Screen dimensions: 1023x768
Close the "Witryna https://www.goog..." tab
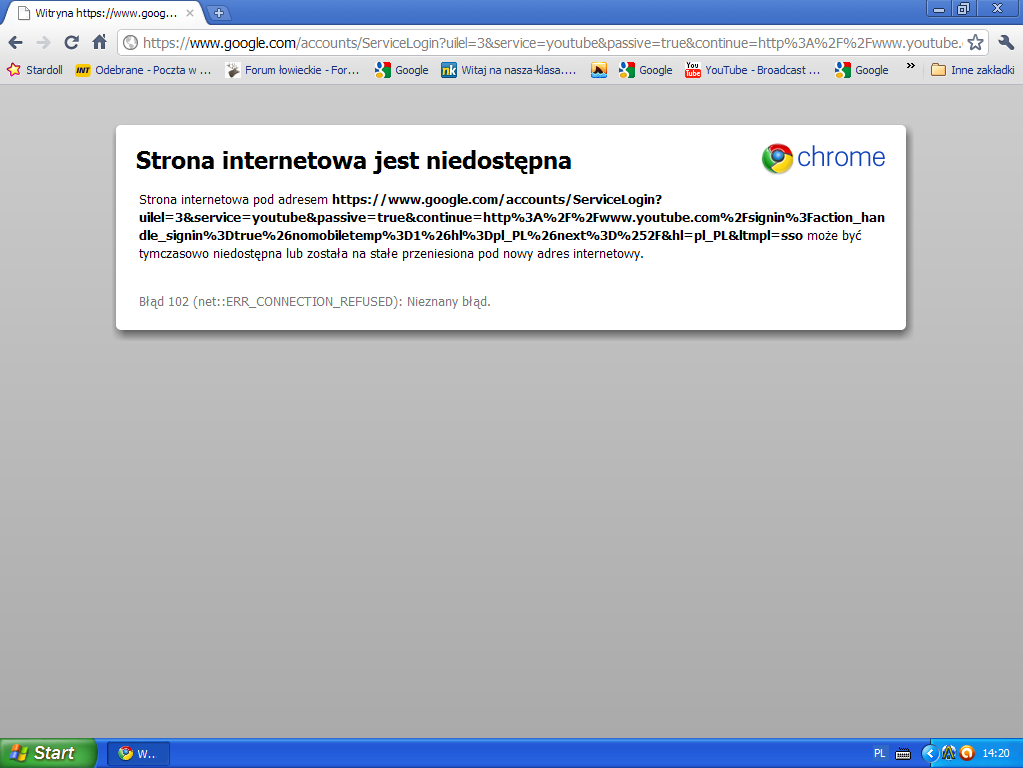coord(190,13)
